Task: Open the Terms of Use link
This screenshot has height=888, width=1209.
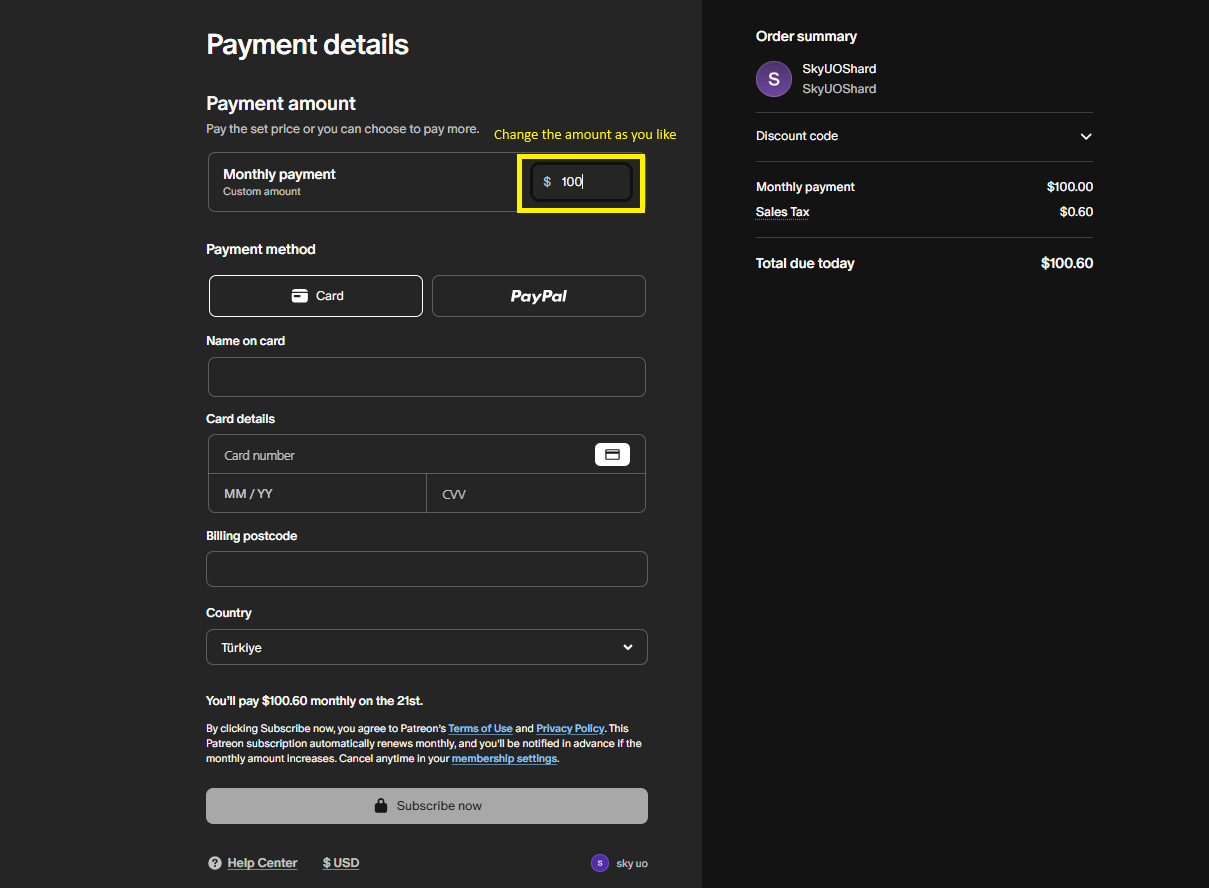Action: (x=480, y=729)
